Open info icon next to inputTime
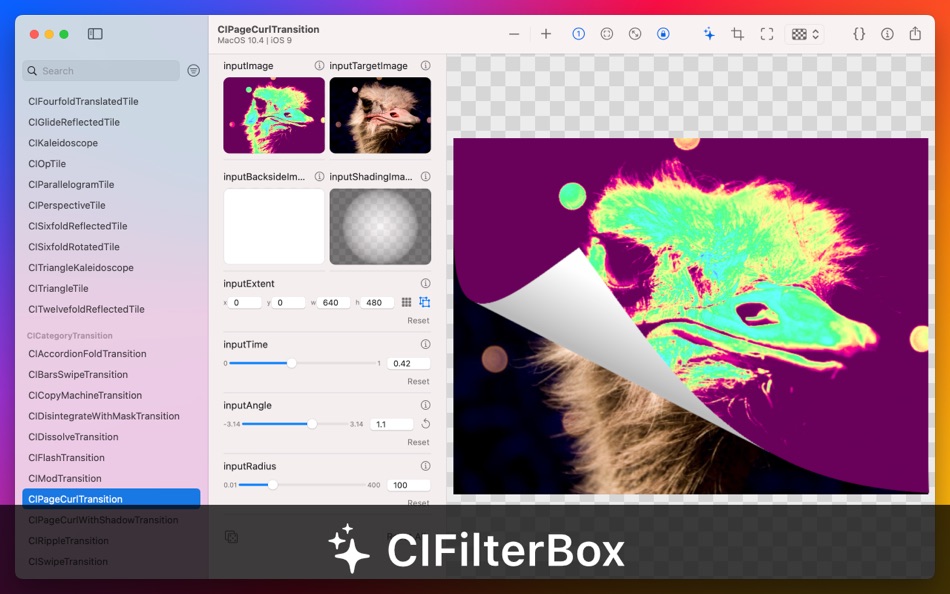Image resolution: width=950 pixels, height=594 pixels. click(x=425, y=344)
